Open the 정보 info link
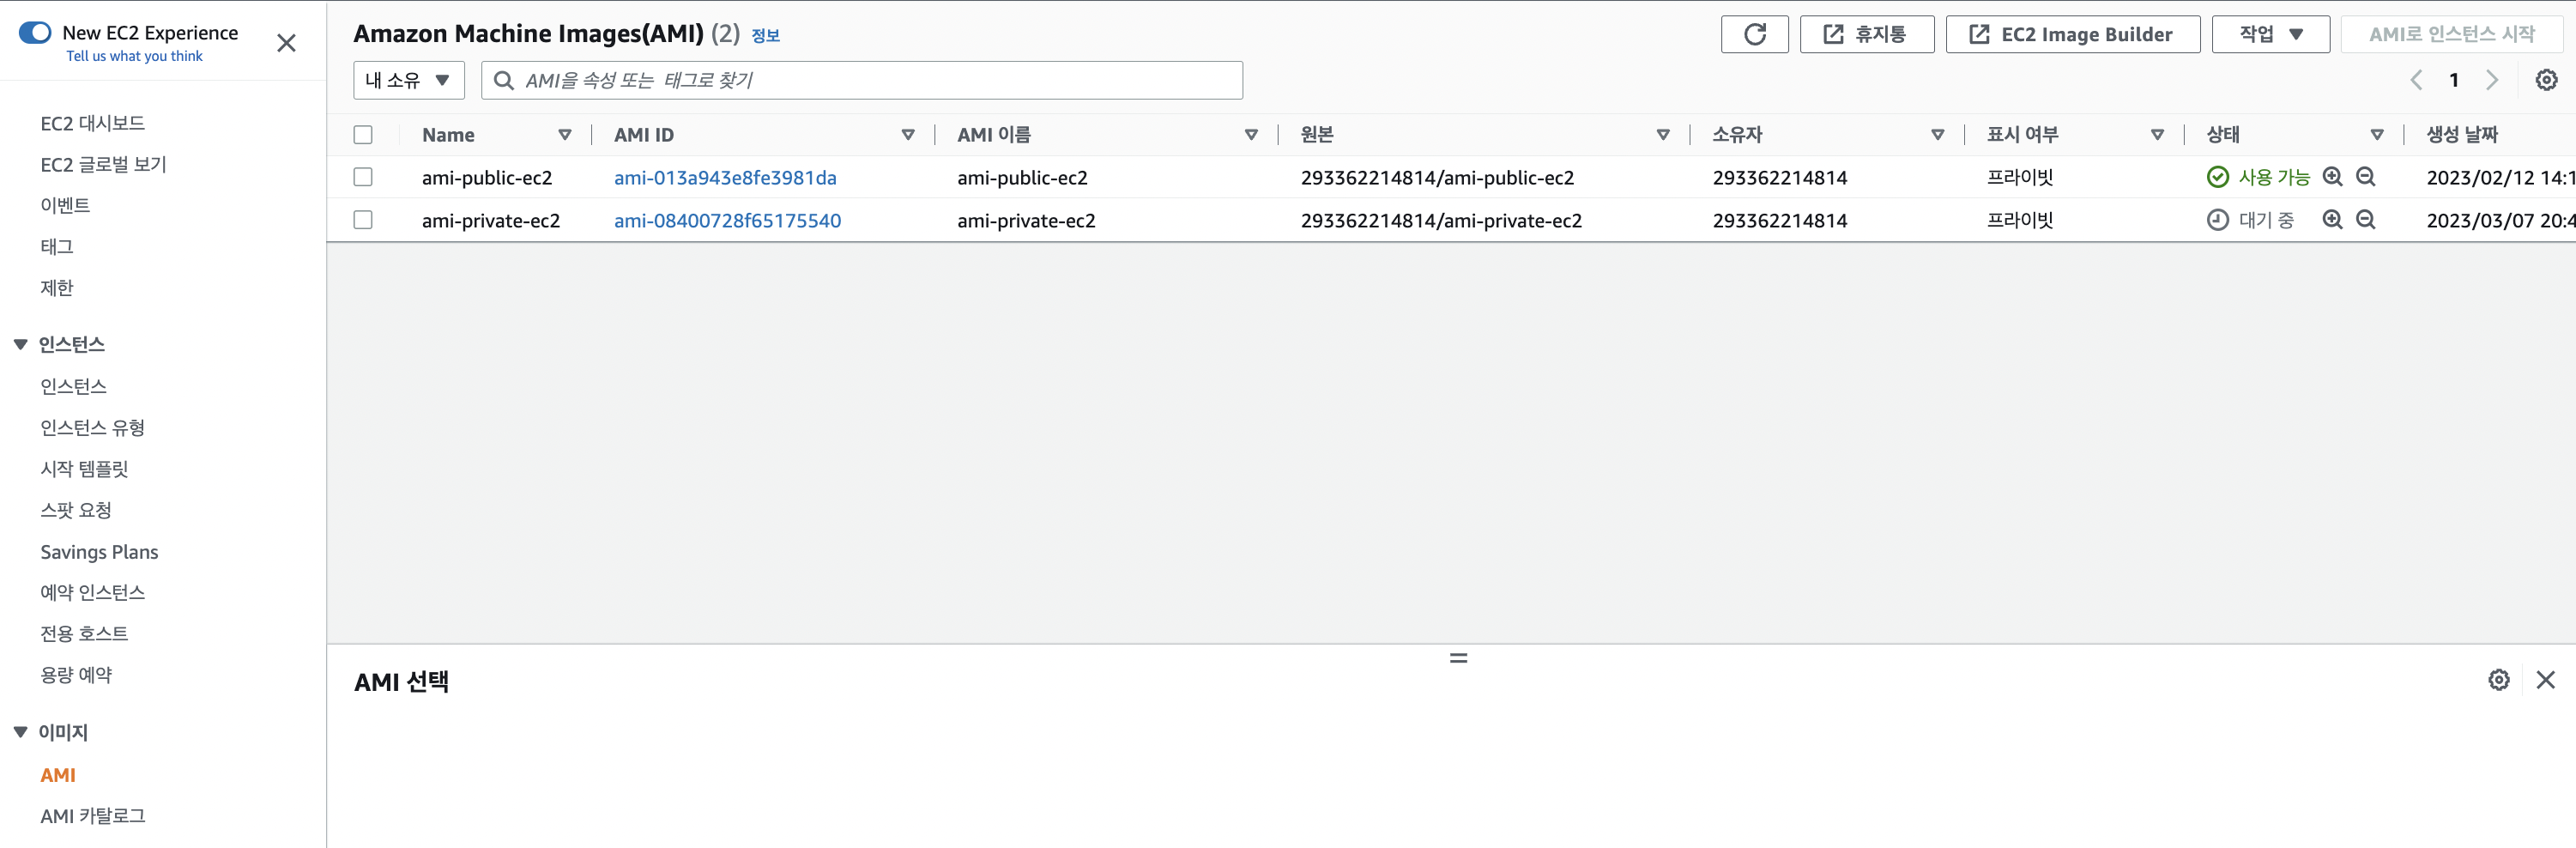Image resolution: width=2576 pixels, height=848 pixels. click(765, 36)
